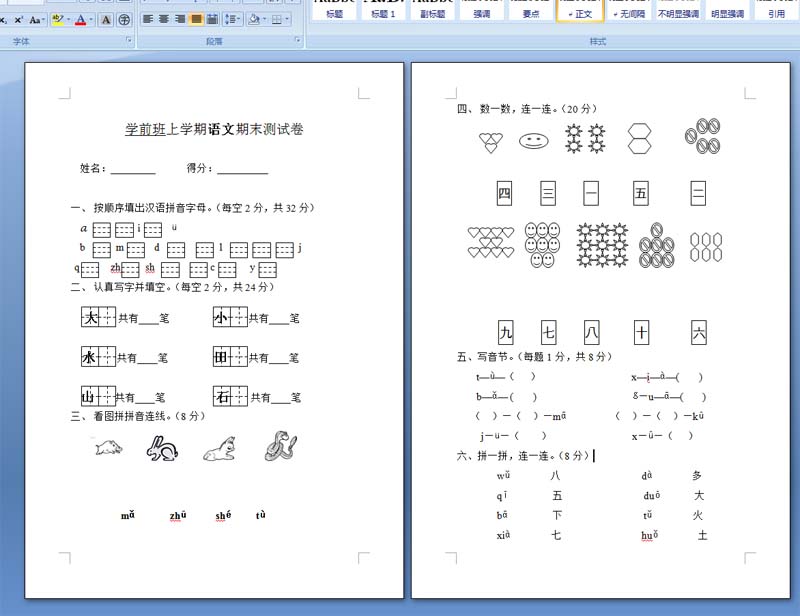This screenshot has height=616, width=800.
Task: Click the boxed character 五
Action: [641, 193]
